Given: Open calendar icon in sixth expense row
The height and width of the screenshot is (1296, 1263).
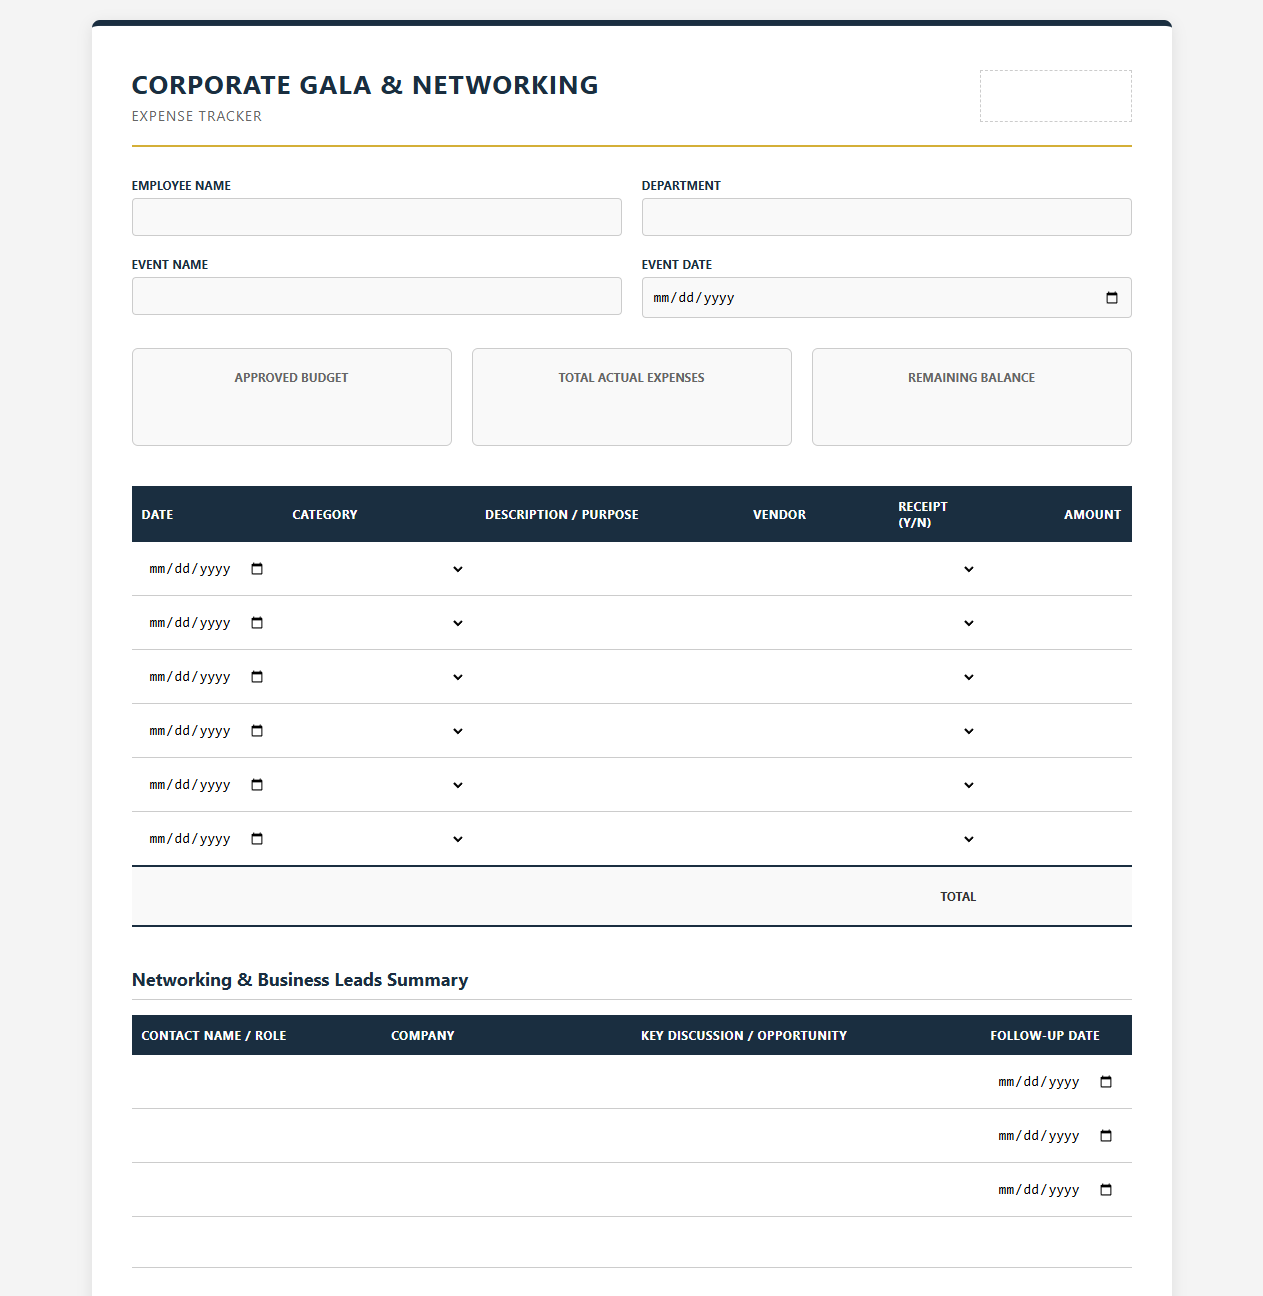Looking at the screenshot, I should coord(257,839).
